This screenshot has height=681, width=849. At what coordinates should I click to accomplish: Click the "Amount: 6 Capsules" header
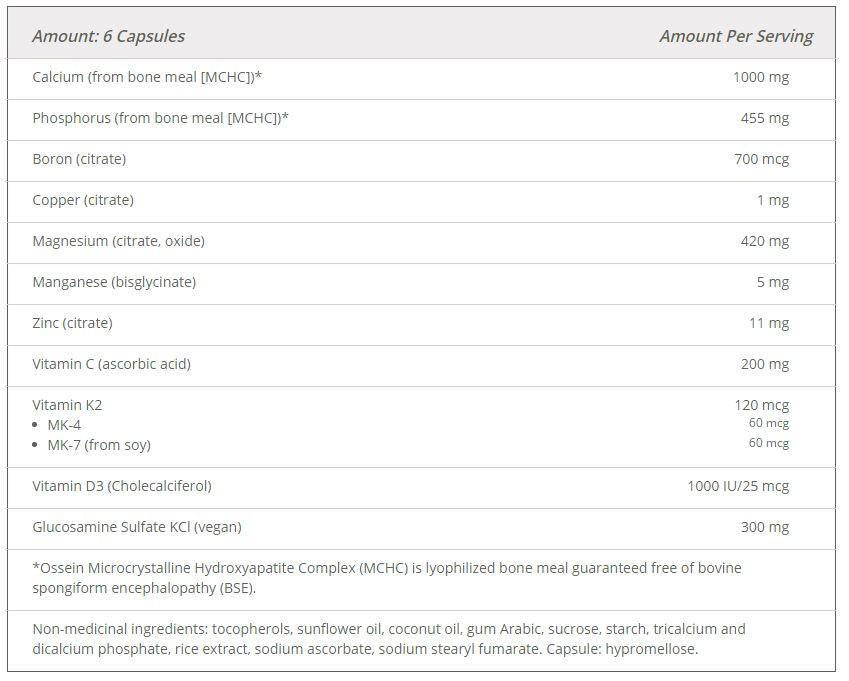108,36
